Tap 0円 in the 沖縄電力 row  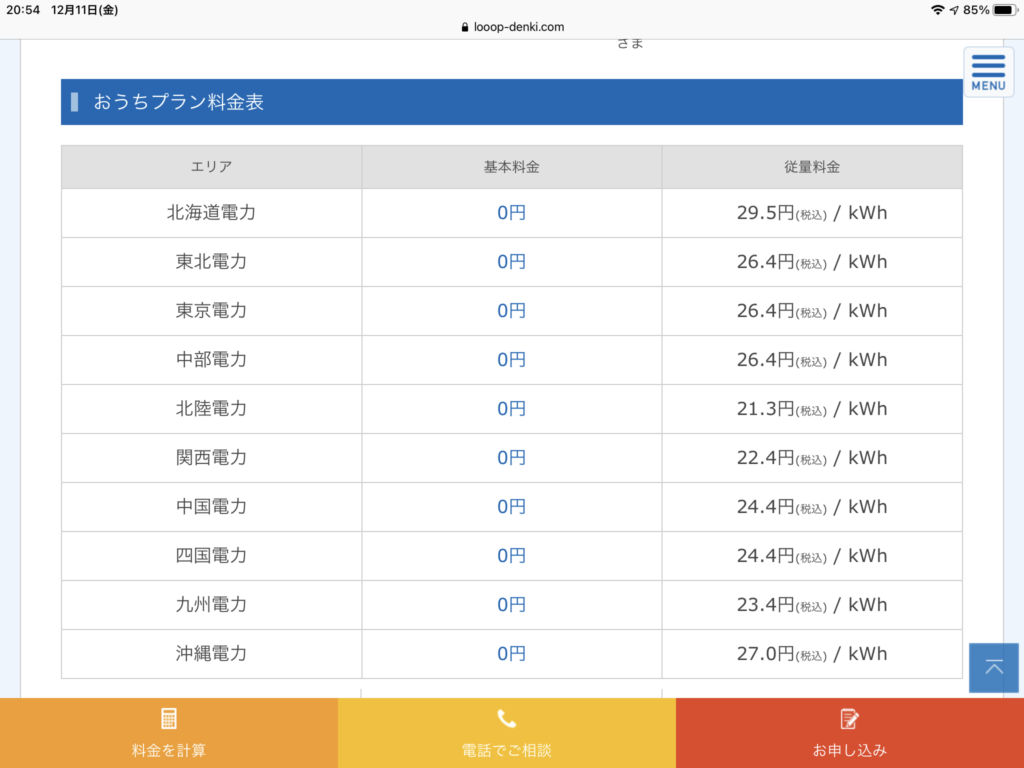click(x=511, y=654)
